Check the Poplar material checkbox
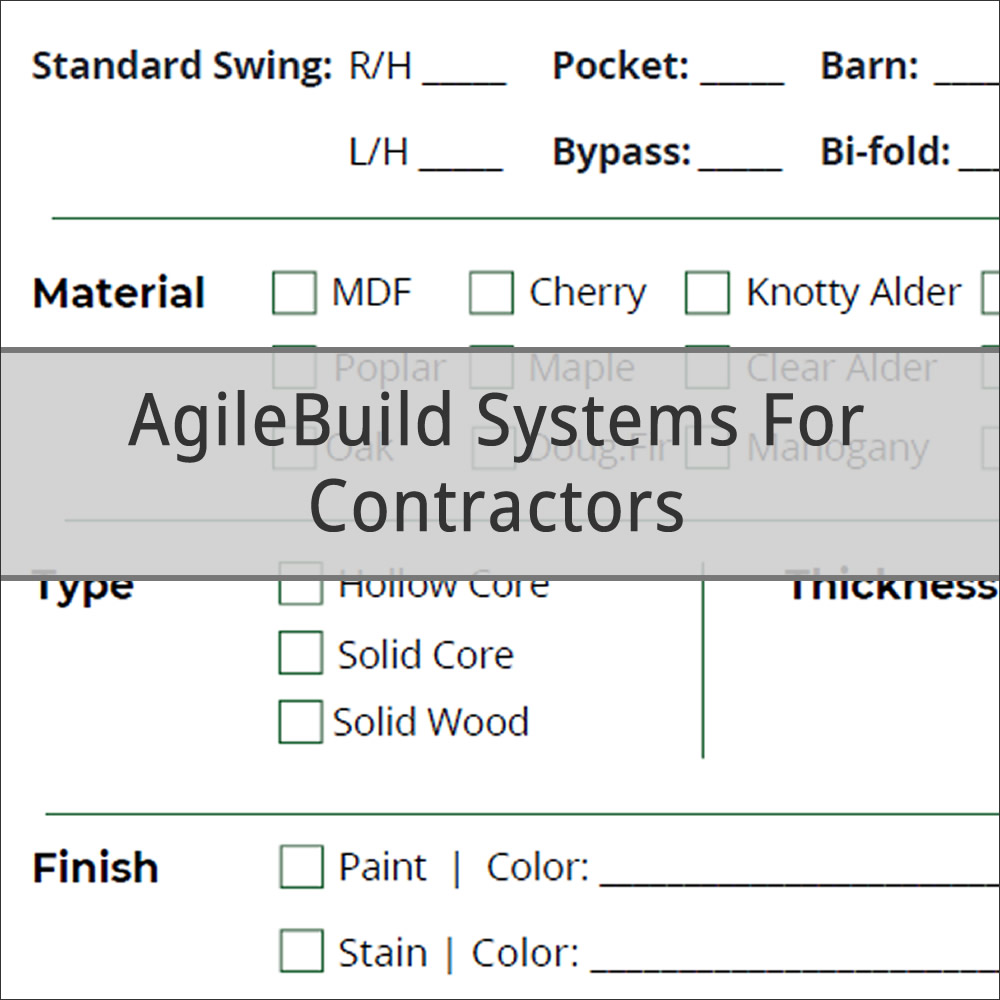The height and width of the screenshot is (1000, 1000). (294, 368)
